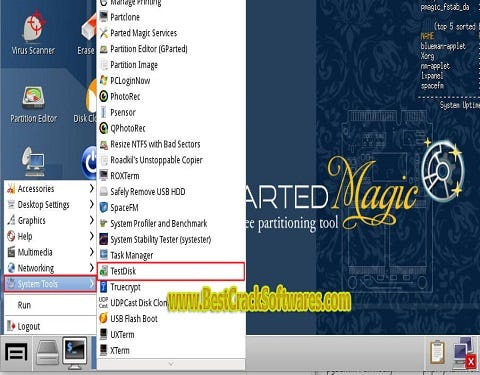Launch Partition Image from the submenu
The width and height of the screenshot is (480, 375).
pyautogui.click(x=171, y=65)
